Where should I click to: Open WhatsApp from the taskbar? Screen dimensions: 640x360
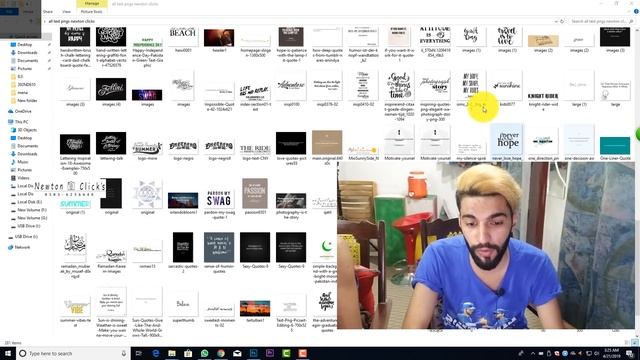click(x=204, y=353)
